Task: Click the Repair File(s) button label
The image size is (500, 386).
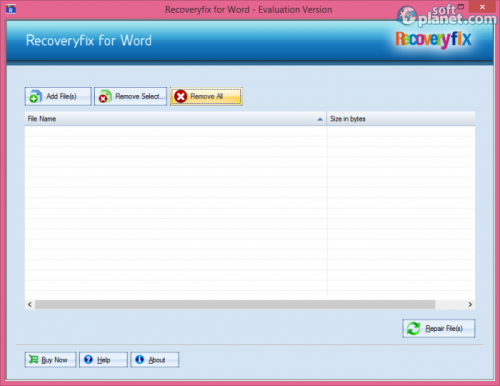Action: [x=444, y=329]
